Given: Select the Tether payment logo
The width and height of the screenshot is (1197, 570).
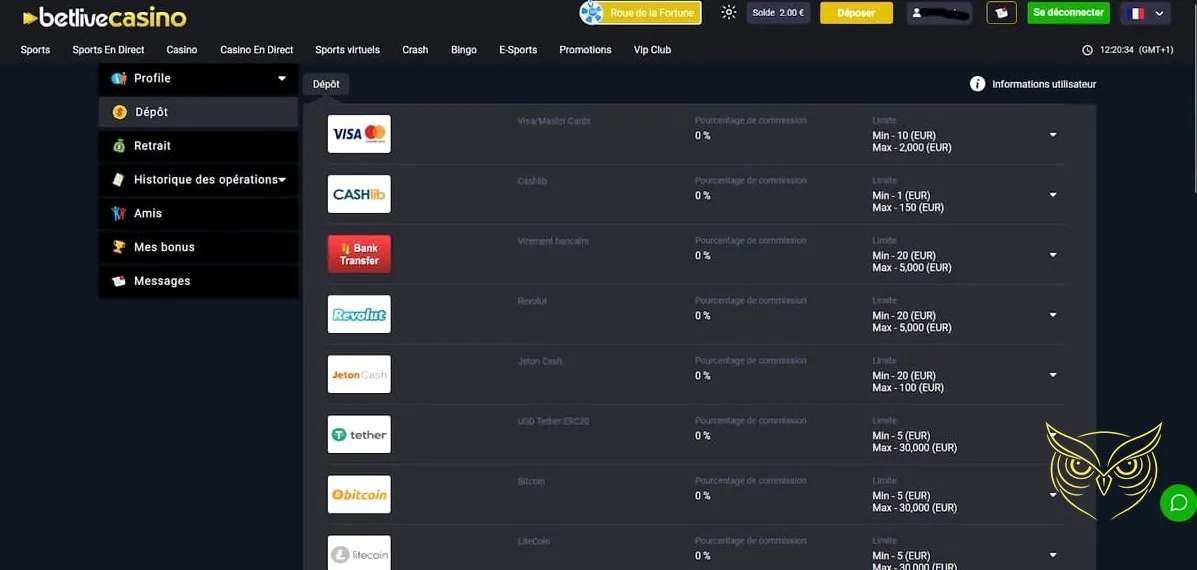Looking at the screenshot, I should point(359,435).
